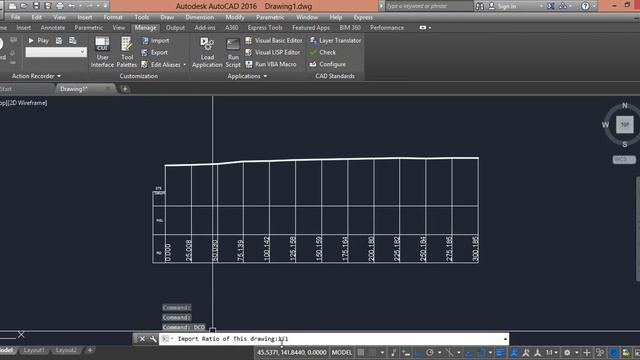Screen dimensions: 640x360
Task: Click the TOP face of the ViewCube
Action: coord(624,124)
